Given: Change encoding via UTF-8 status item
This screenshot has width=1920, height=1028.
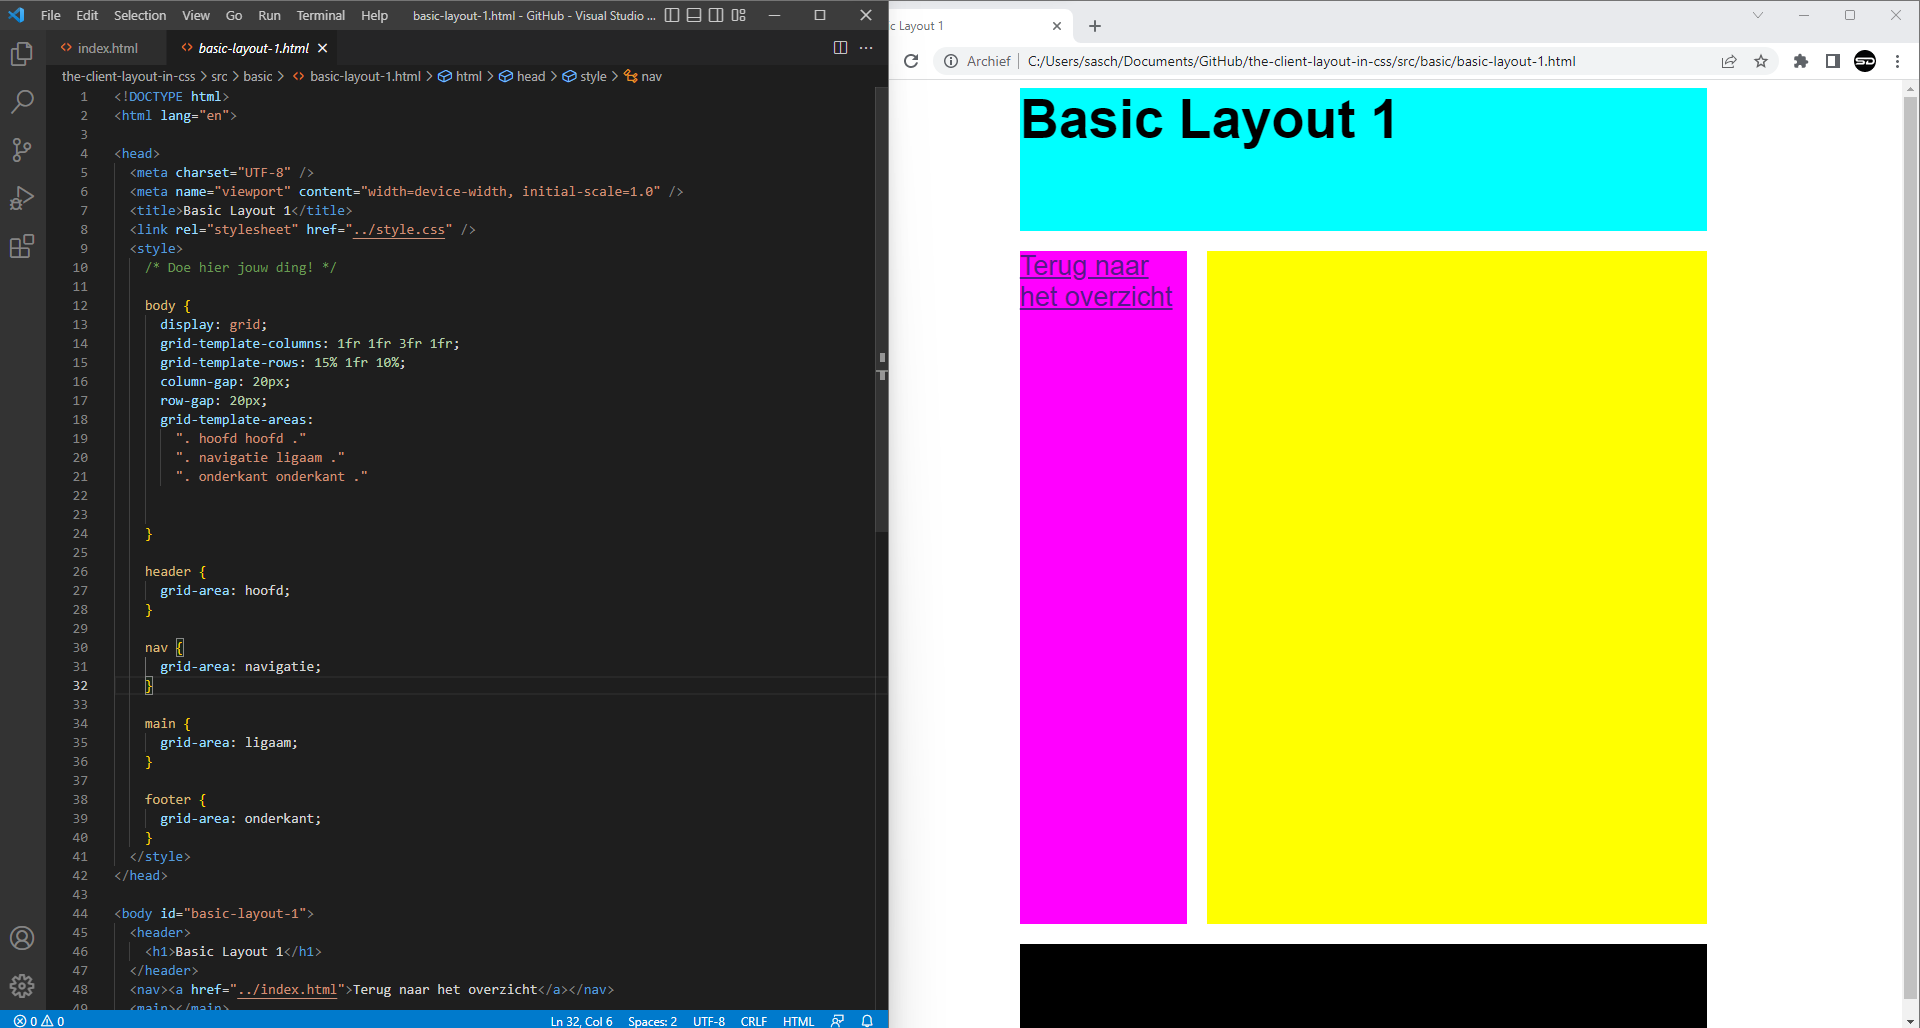Looking at the screenshot, I should click(x=709, y=1021).
